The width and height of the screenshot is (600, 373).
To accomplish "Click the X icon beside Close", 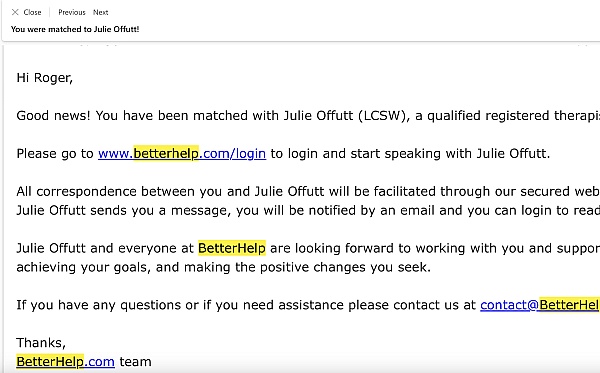I will 15,12.
